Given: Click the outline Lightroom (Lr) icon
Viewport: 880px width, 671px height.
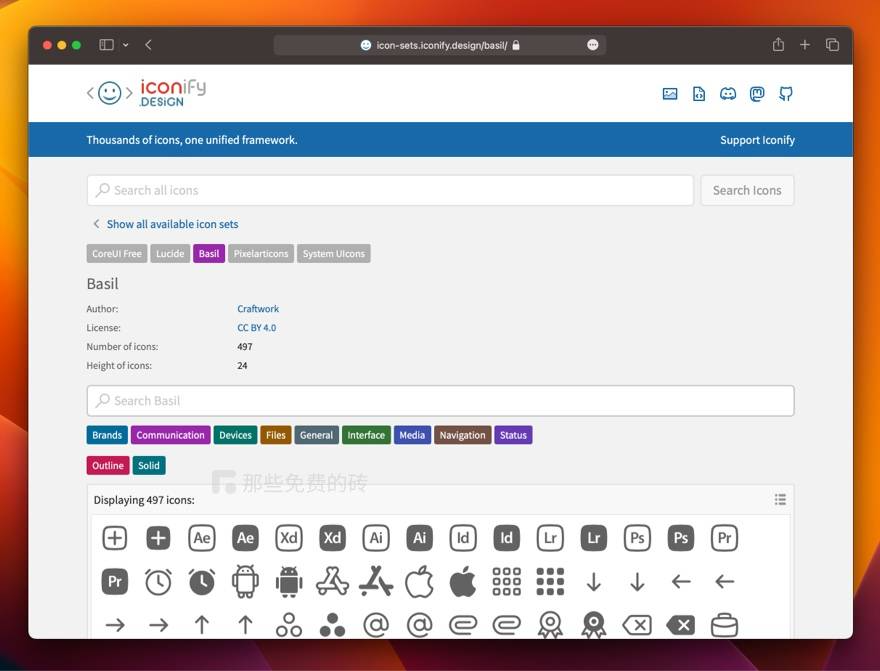Looking at the screenshot, I should [x=550, y=538].
